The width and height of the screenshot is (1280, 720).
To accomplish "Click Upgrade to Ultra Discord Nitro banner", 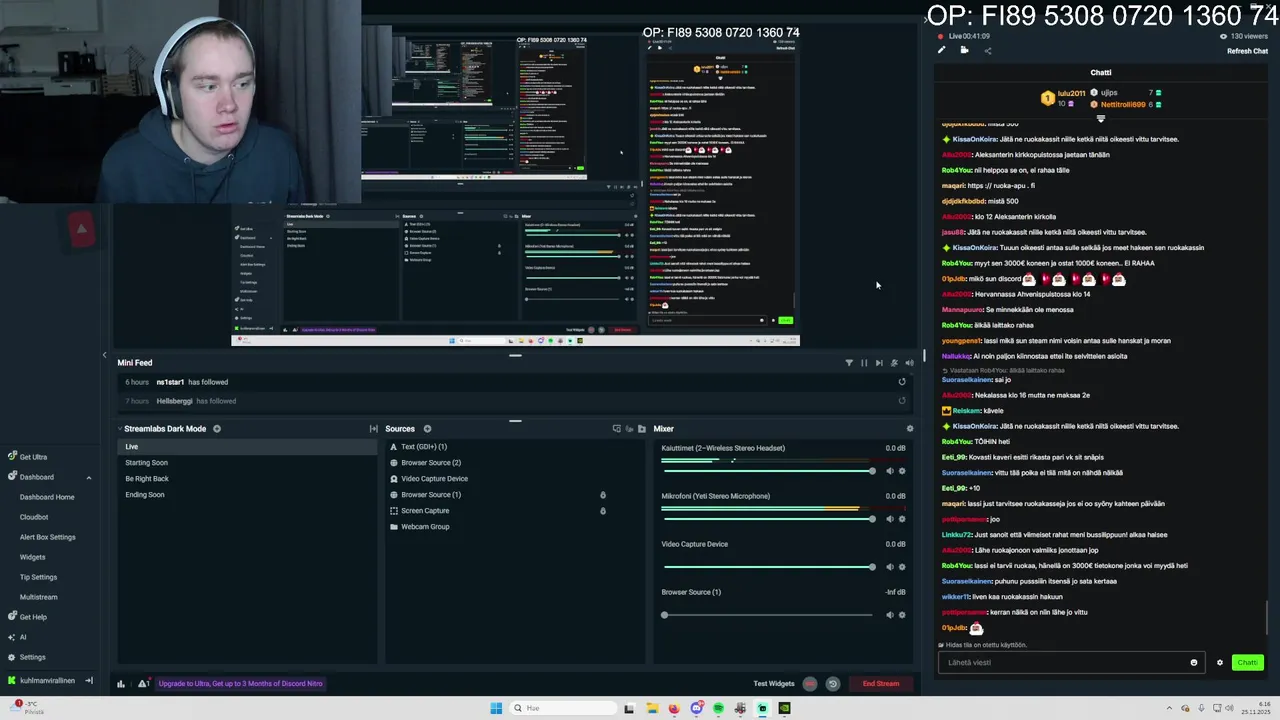I will tap(240, 684).
